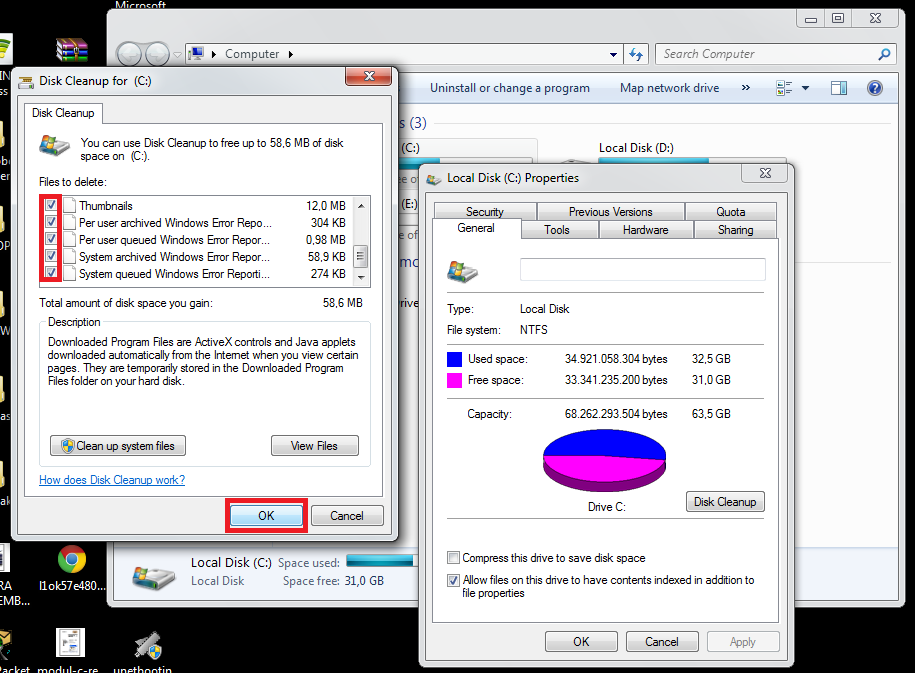Click Map network drive in toolbar
Image resolution: width=918 pixels, height=674 pixels.
(669, 88)
